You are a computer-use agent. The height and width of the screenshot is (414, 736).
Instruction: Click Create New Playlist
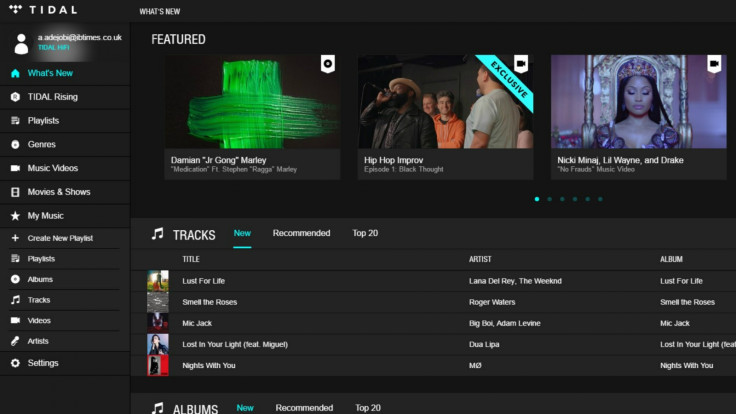pos(60,238)
